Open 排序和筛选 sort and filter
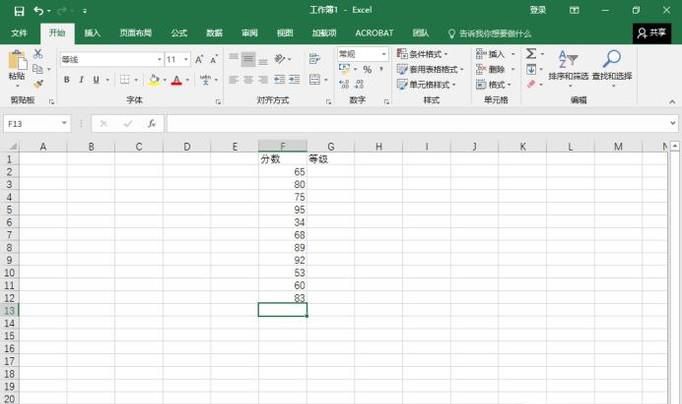682x404 pixels. click(568, 67)
